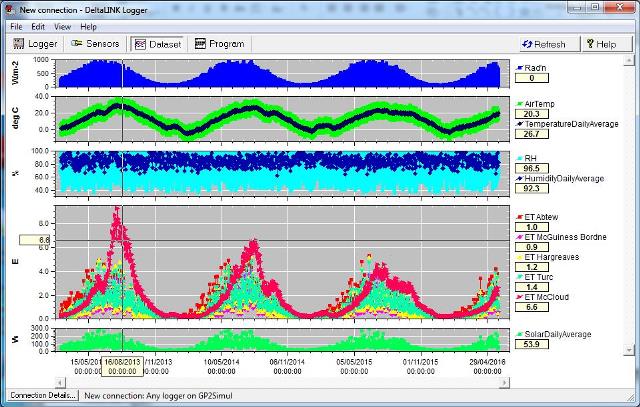Click the 01/11/2015 time axis label

(x=420, y=366)
